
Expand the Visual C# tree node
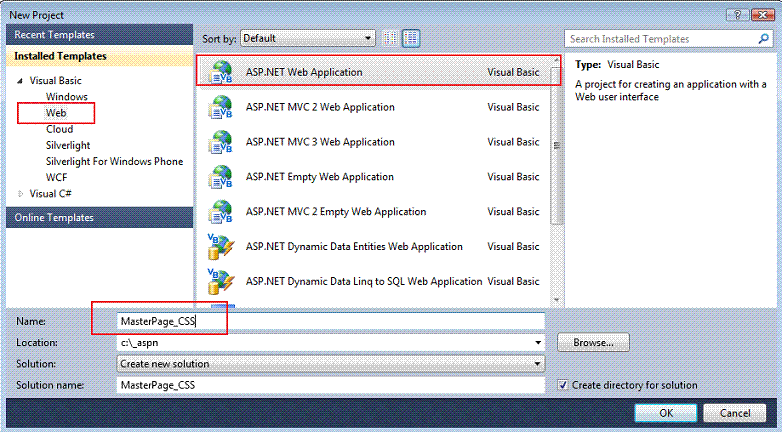(20, 194)
